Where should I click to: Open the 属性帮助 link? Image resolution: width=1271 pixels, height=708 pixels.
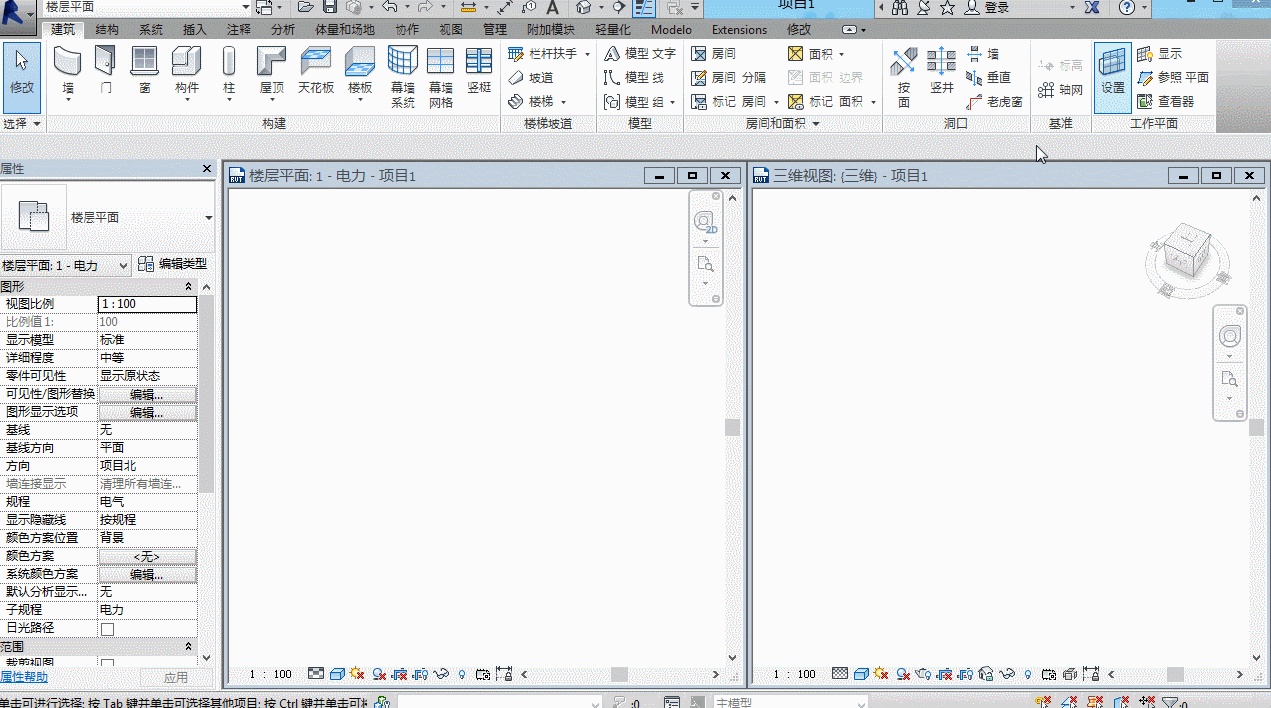tap(24, 677)
